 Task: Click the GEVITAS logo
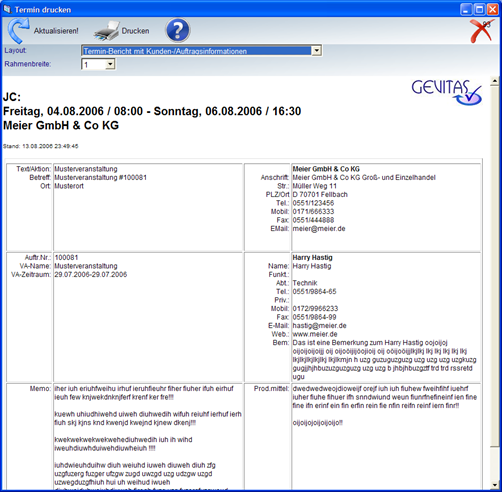click(446, 92)
